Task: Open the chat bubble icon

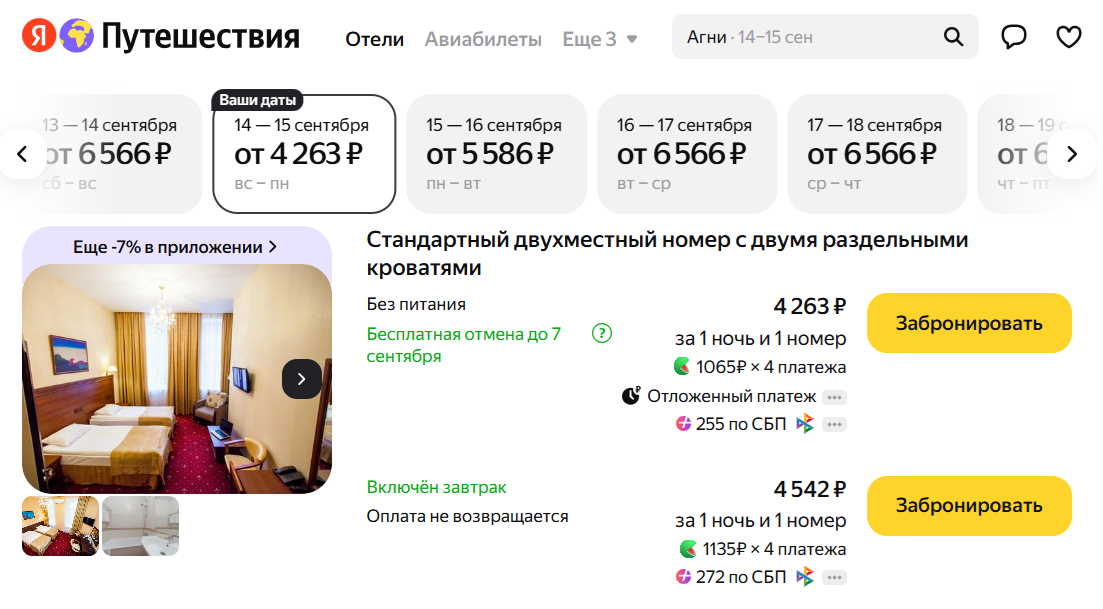Action: [x=1013, y=36]
